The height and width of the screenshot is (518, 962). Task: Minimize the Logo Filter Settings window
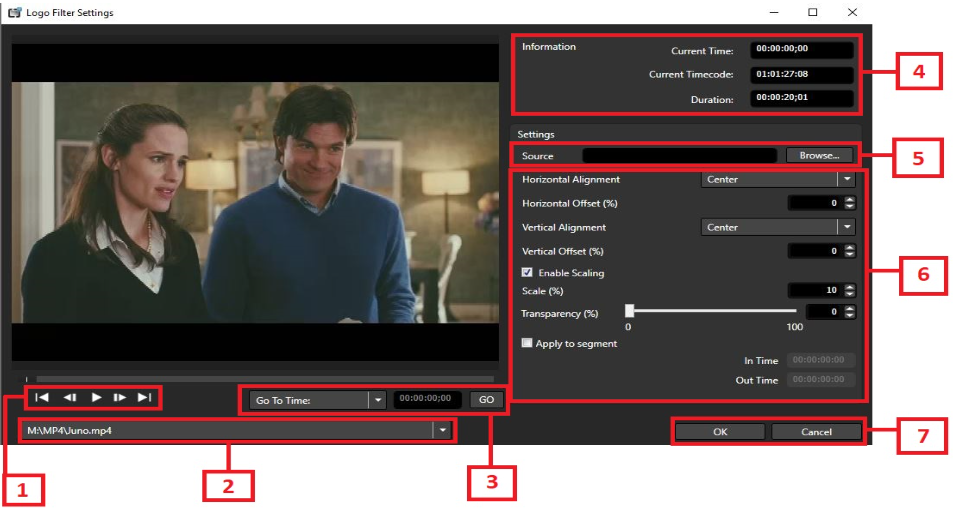774,12
